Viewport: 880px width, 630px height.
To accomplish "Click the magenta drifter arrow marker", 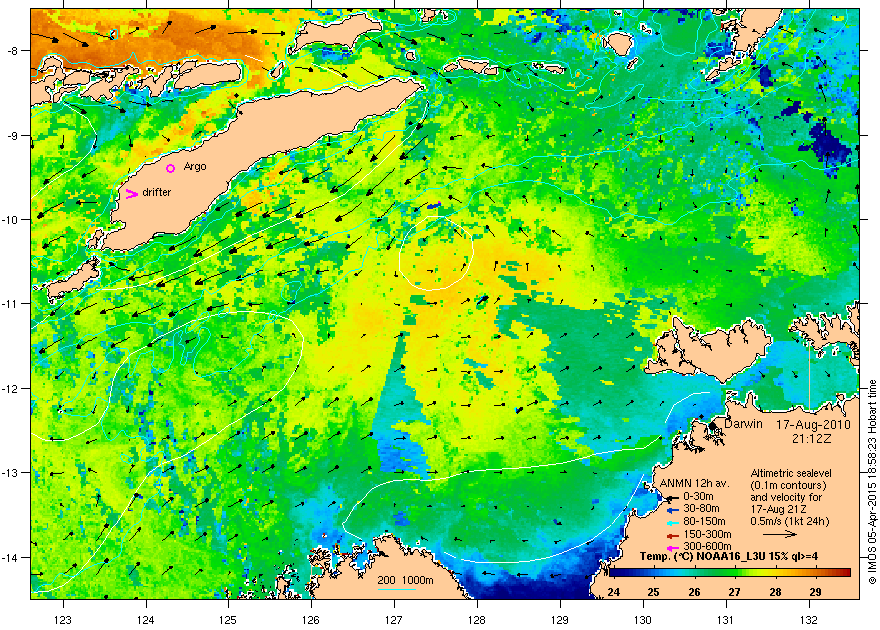I will (131, 194).
